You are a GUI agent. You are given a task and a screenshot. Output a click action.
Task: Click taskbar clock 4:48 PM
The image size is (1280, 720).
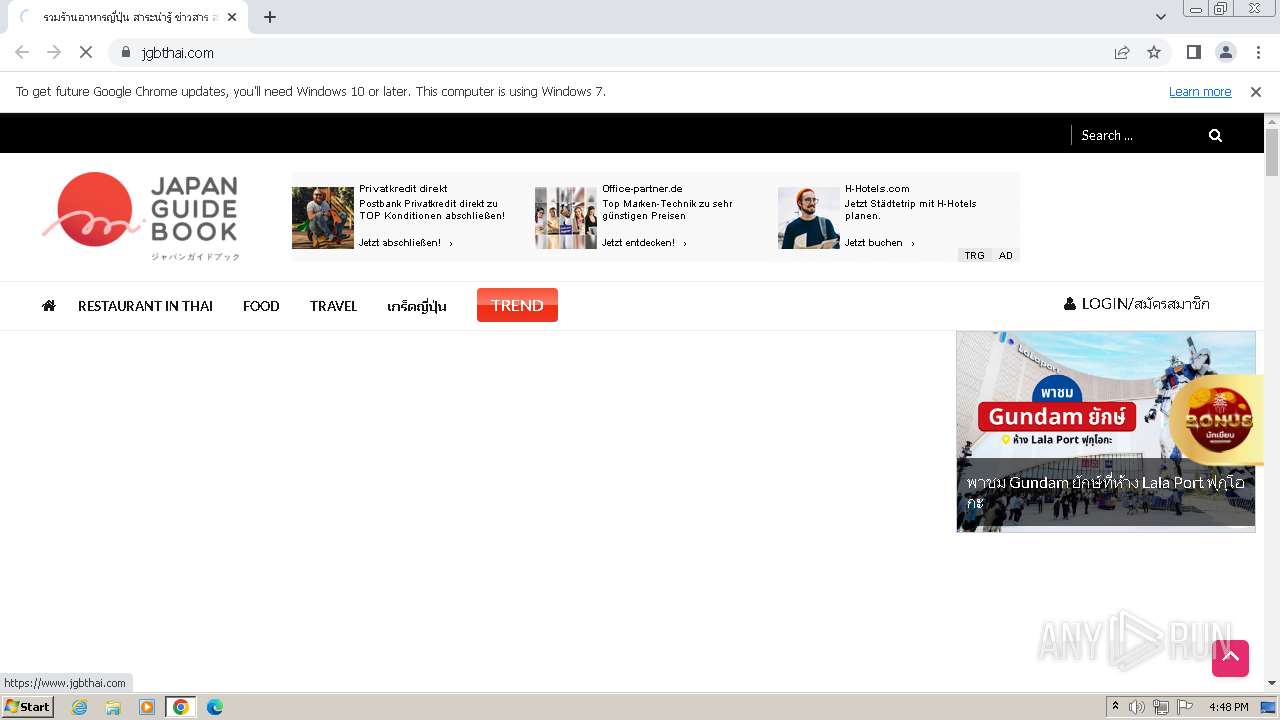(1228, 707)
